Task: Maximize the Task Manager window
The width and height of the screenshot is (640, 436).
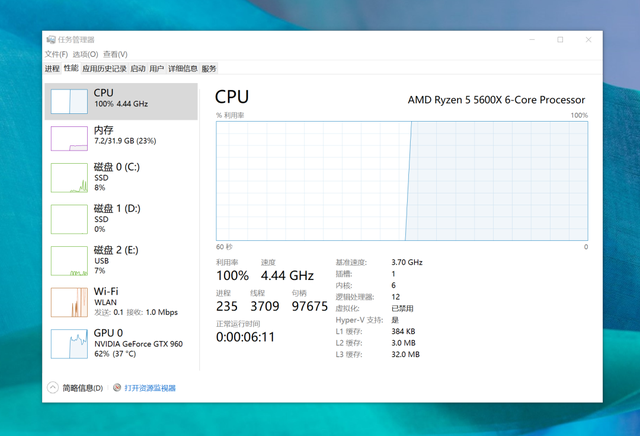Action: (560, 40)
